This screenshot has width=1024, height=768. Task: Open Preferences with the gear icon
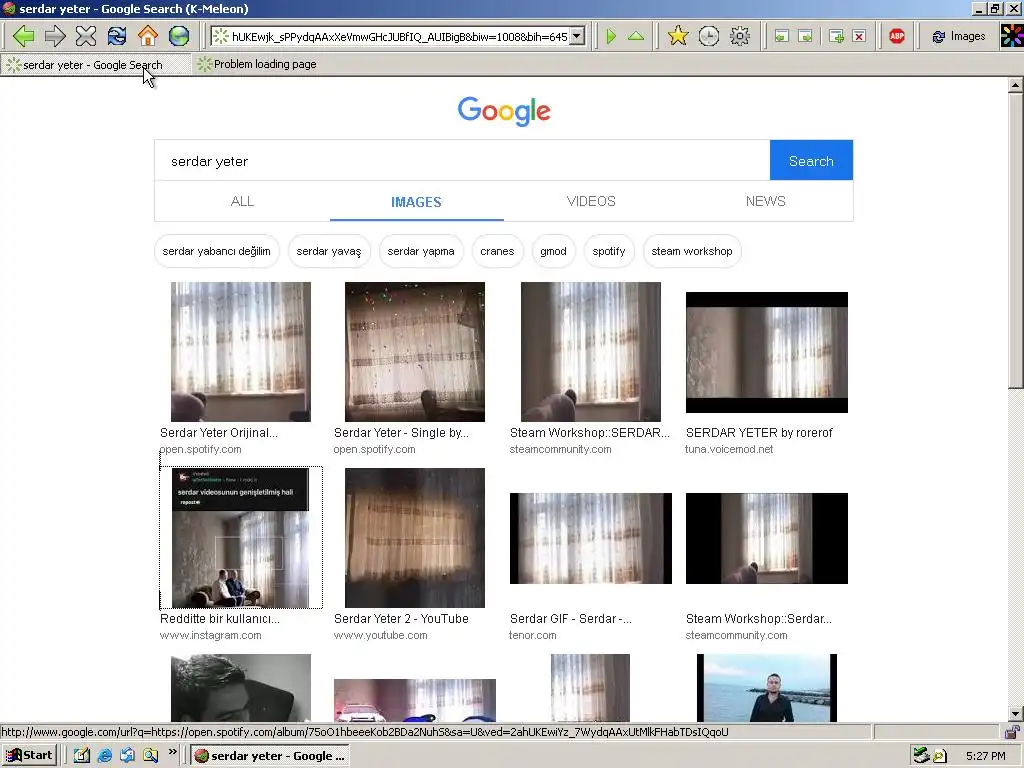pos(739,36)
